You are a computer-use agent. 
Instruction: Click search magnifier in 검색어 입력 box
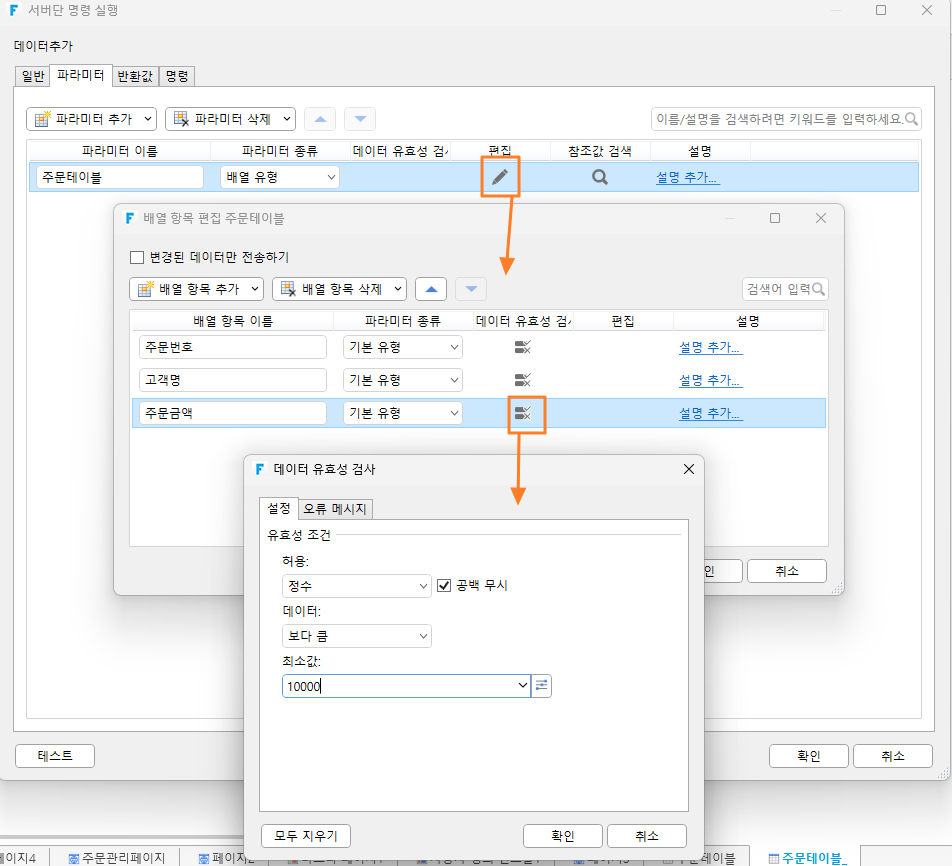point(818,289)
